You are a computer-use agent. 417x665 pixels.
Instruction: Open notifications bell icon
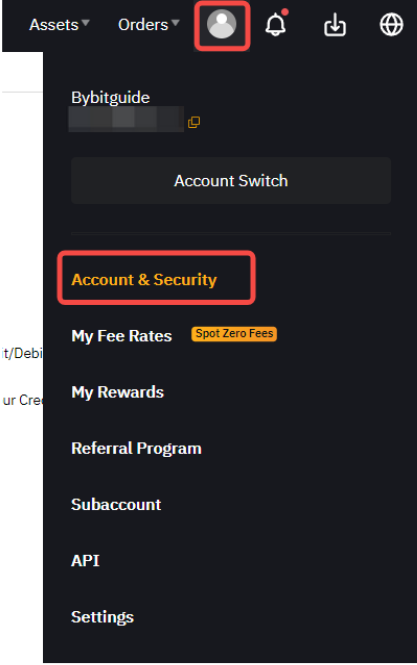276,23
